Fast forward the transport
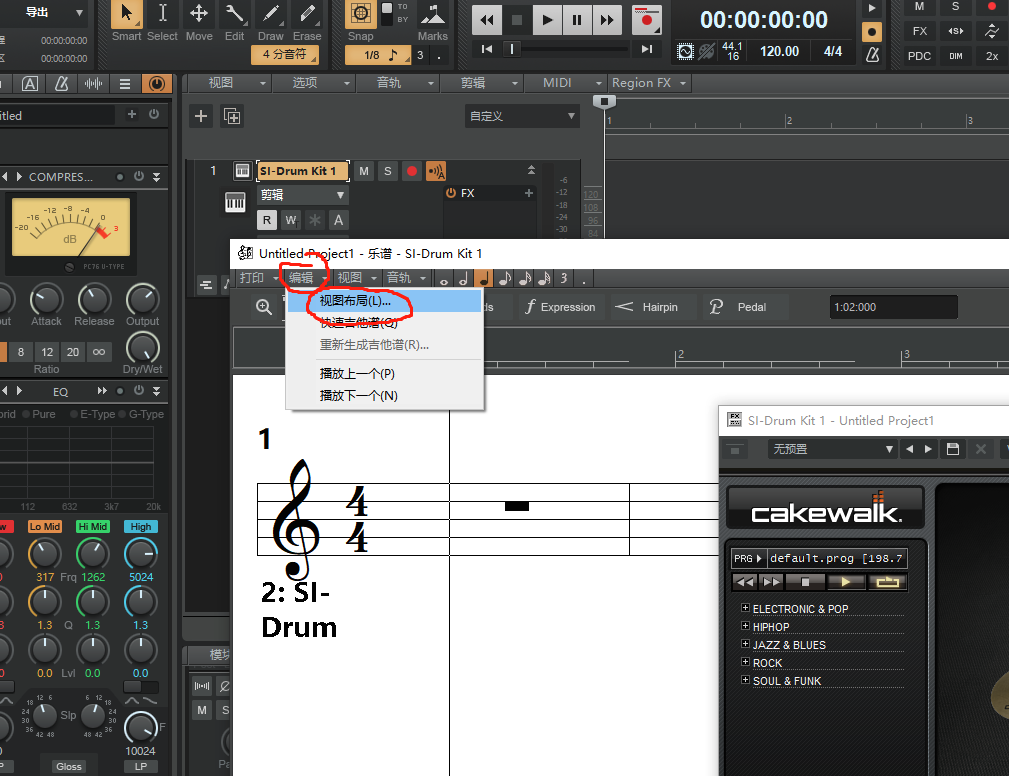 [x=607, y=20]
